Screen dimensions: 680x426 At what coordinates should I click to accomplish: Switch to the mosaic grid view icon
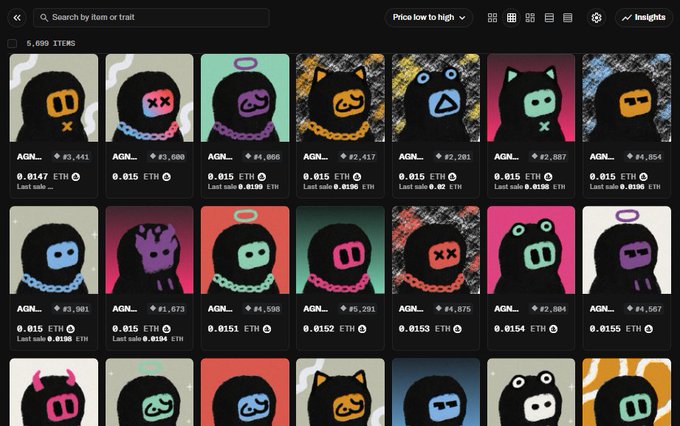click(x=530, y=18)
